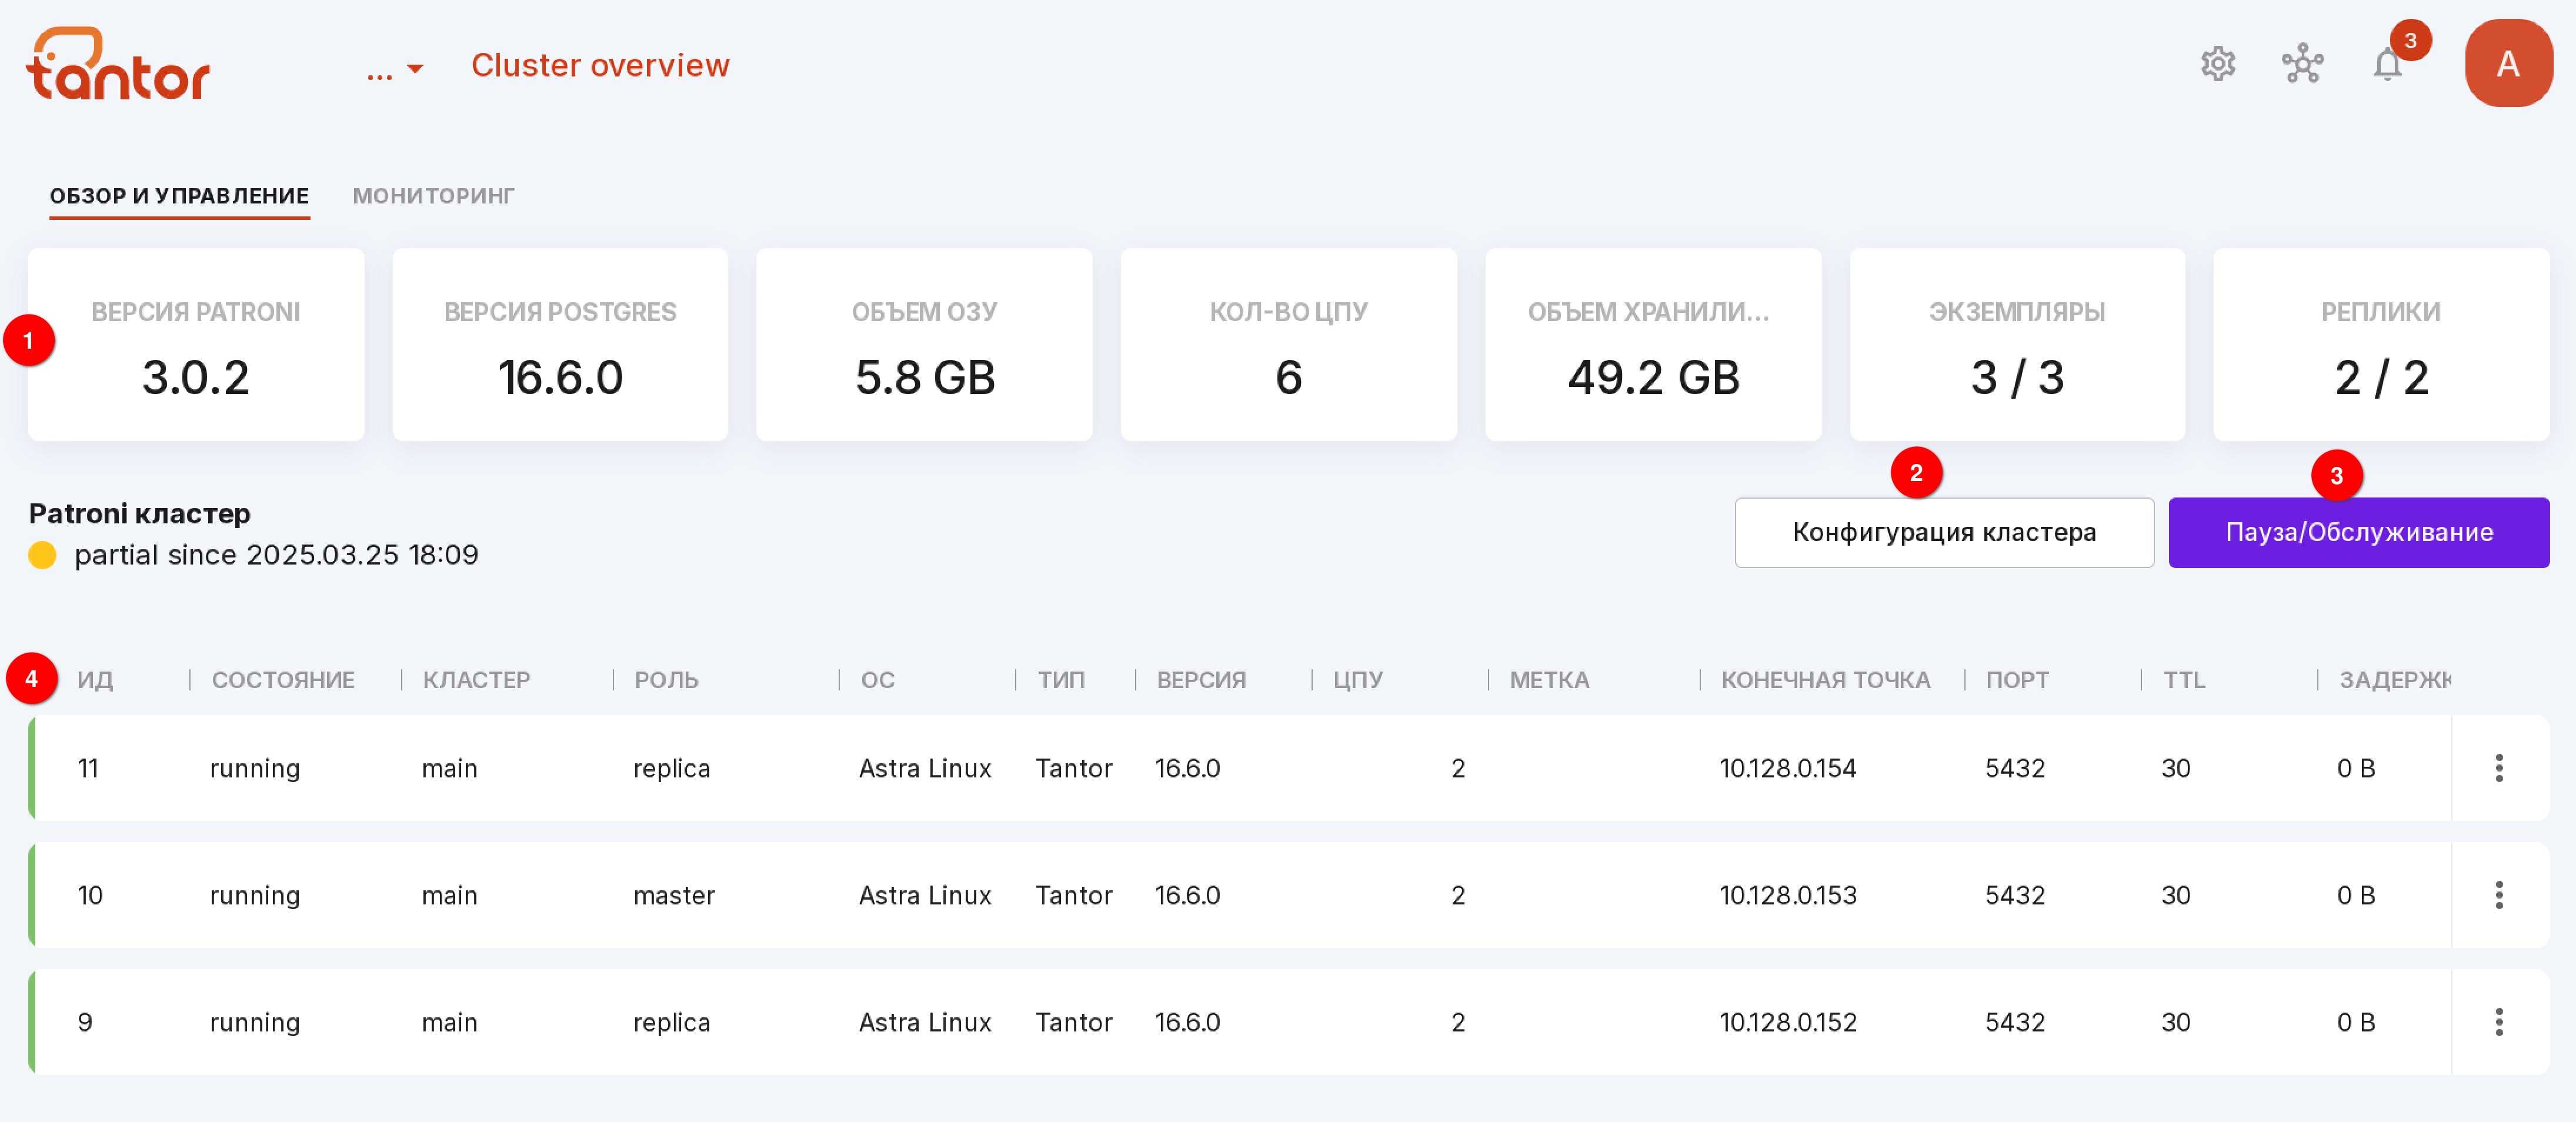Viewport: 2576px width, 1122px height.
Task: Click port 5432 in instance 11 row
Action: click(2014, 768)
